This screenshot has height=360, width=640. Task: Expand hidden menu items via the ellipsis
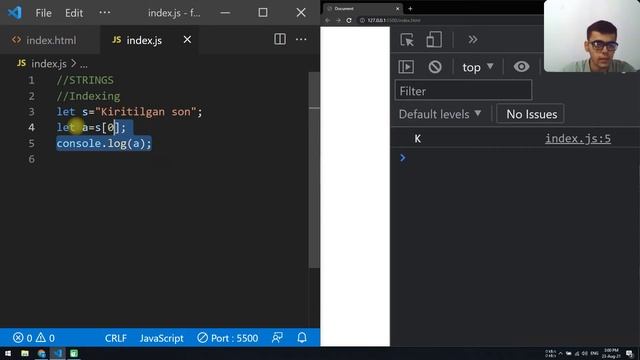[x=104, y=12]
